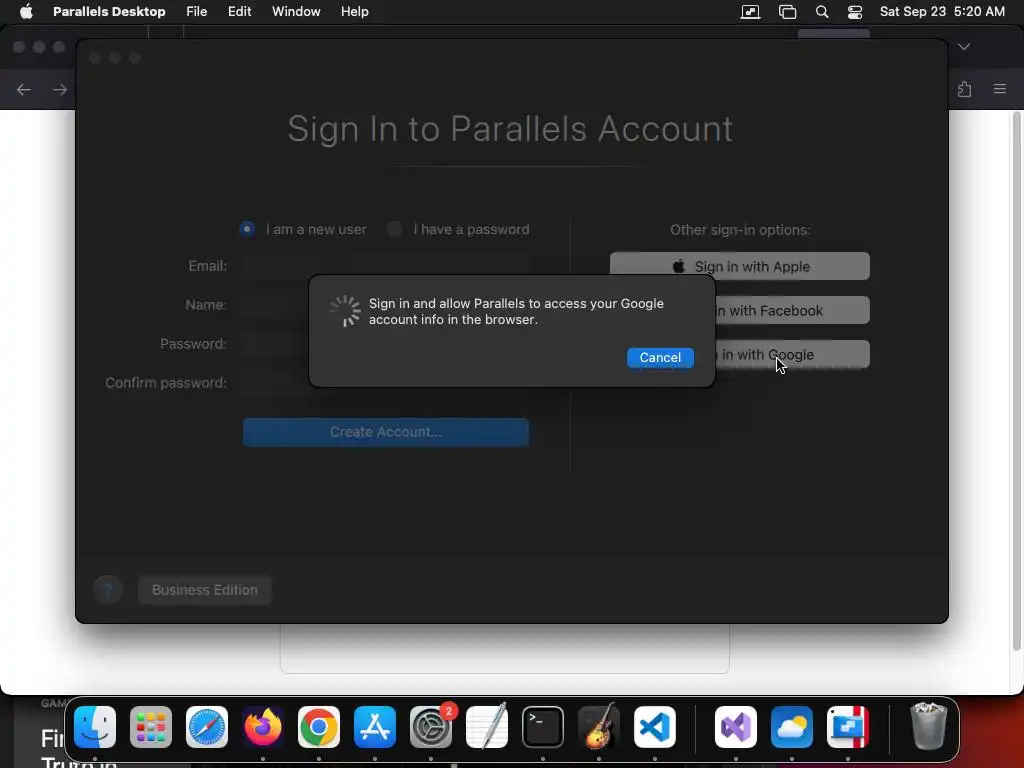Open Finder from the Dock
1024x768 pixels.
[x=95, y=727]
